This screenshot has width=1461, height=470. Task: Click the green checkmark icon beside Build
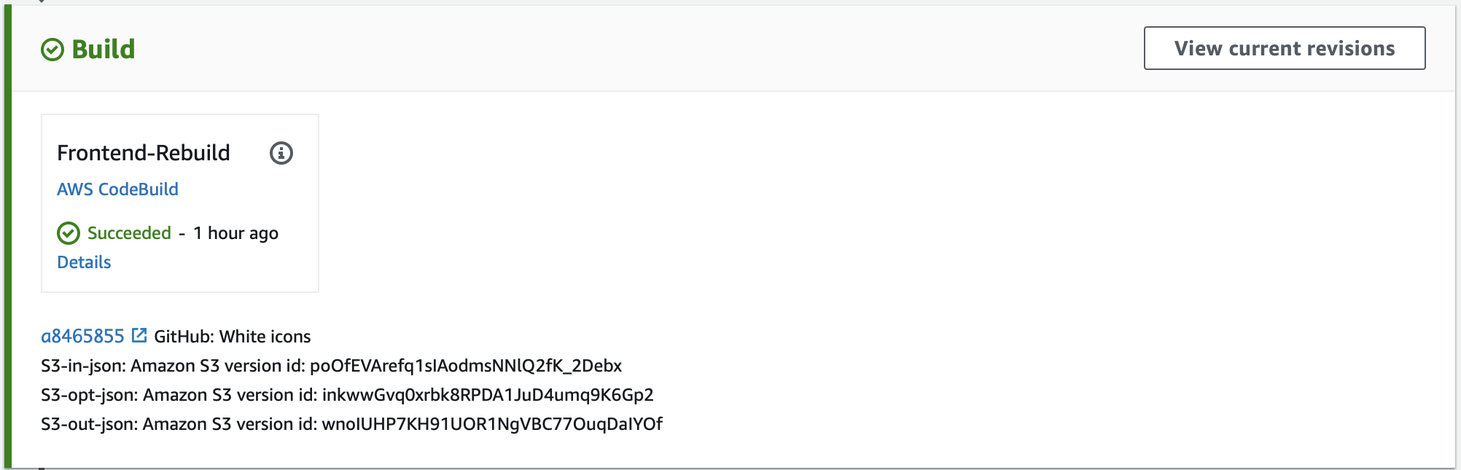pyautogui.click(x=52, y=49)
